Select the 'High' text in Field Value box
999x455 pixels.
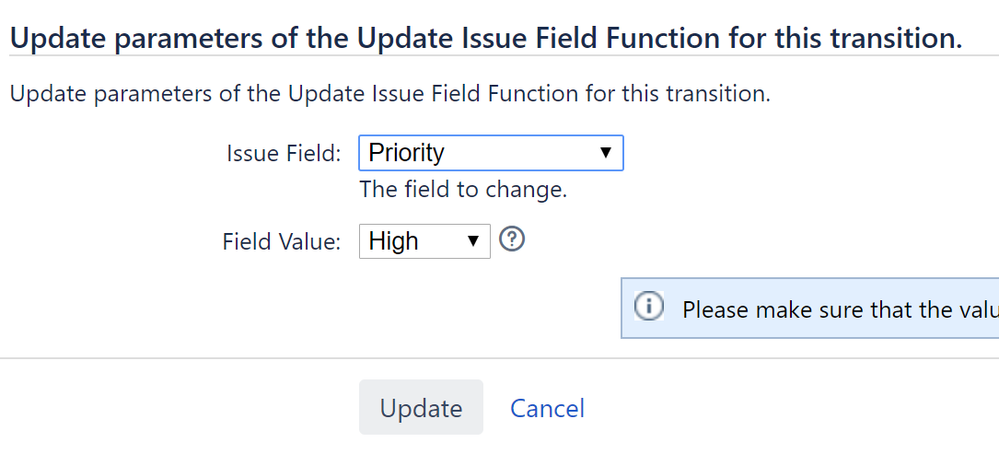[394, 241]
